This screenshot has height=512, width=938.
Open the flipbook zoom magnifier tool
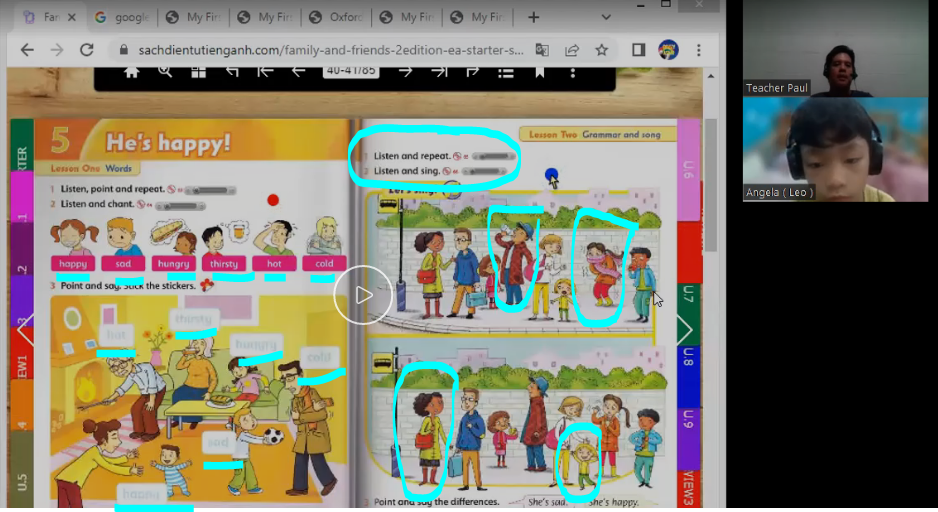click(165, 72)
